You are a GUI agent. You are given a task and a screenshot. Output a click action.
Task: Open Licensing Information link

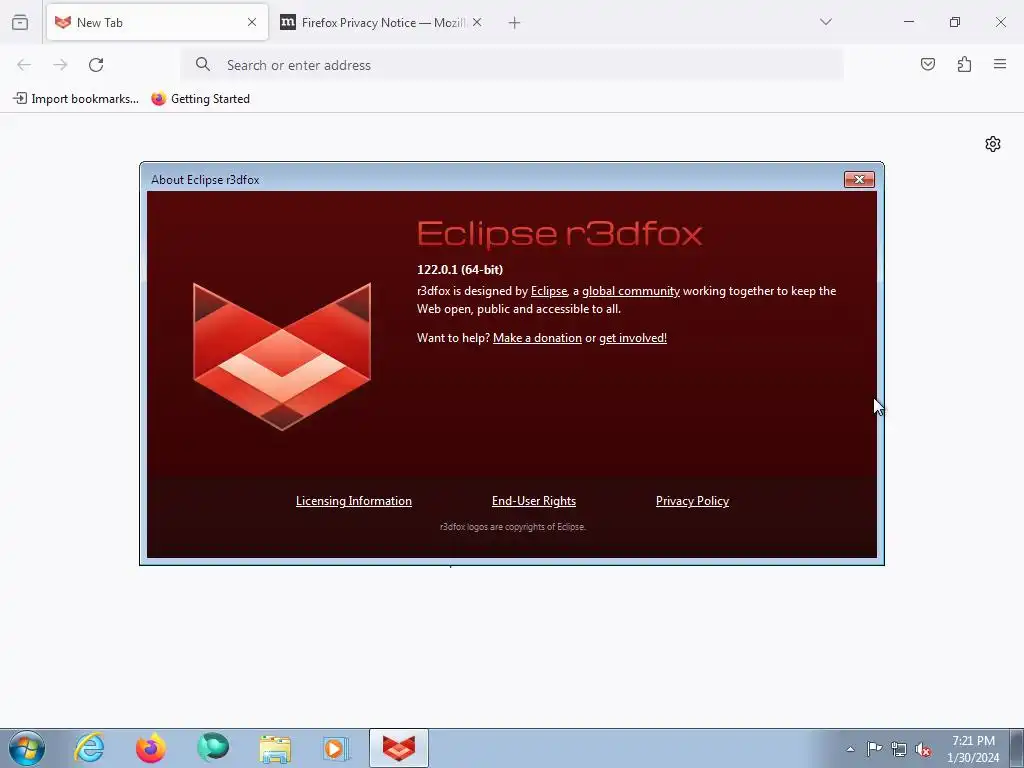[x=353, y=501]
